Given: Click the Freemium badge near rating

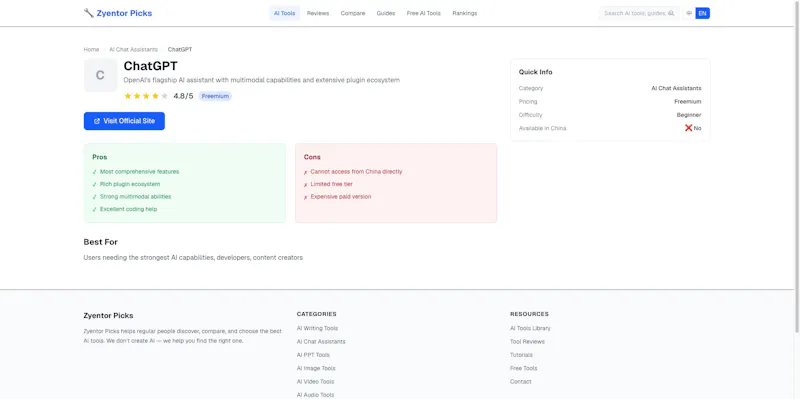Looking at the screenshot, I should pyautogui.click(x=215, y=96).
